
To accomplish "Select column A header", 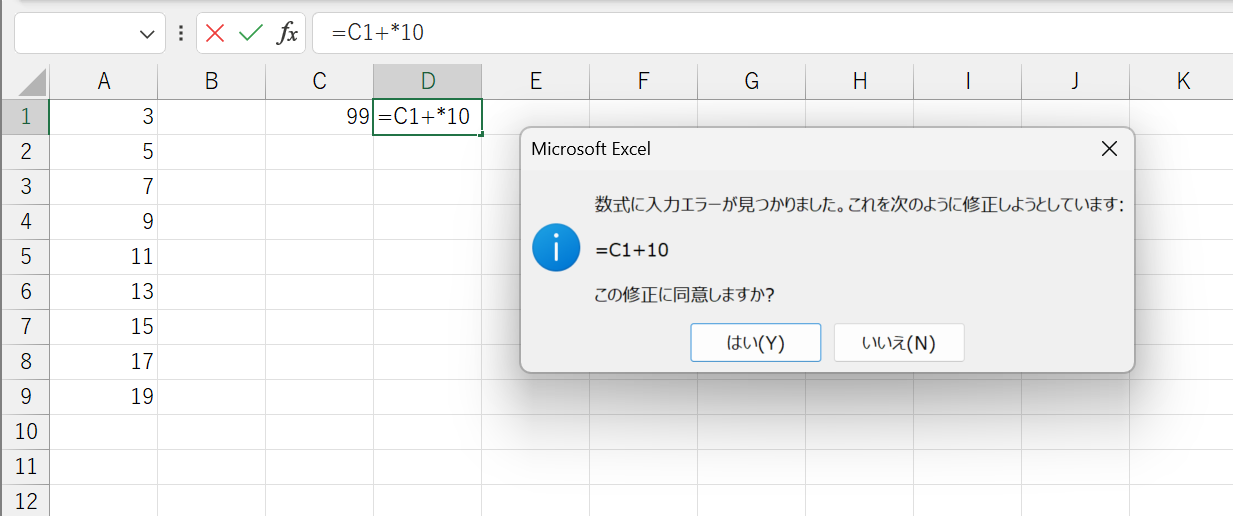I will click(x=104, y=82).
